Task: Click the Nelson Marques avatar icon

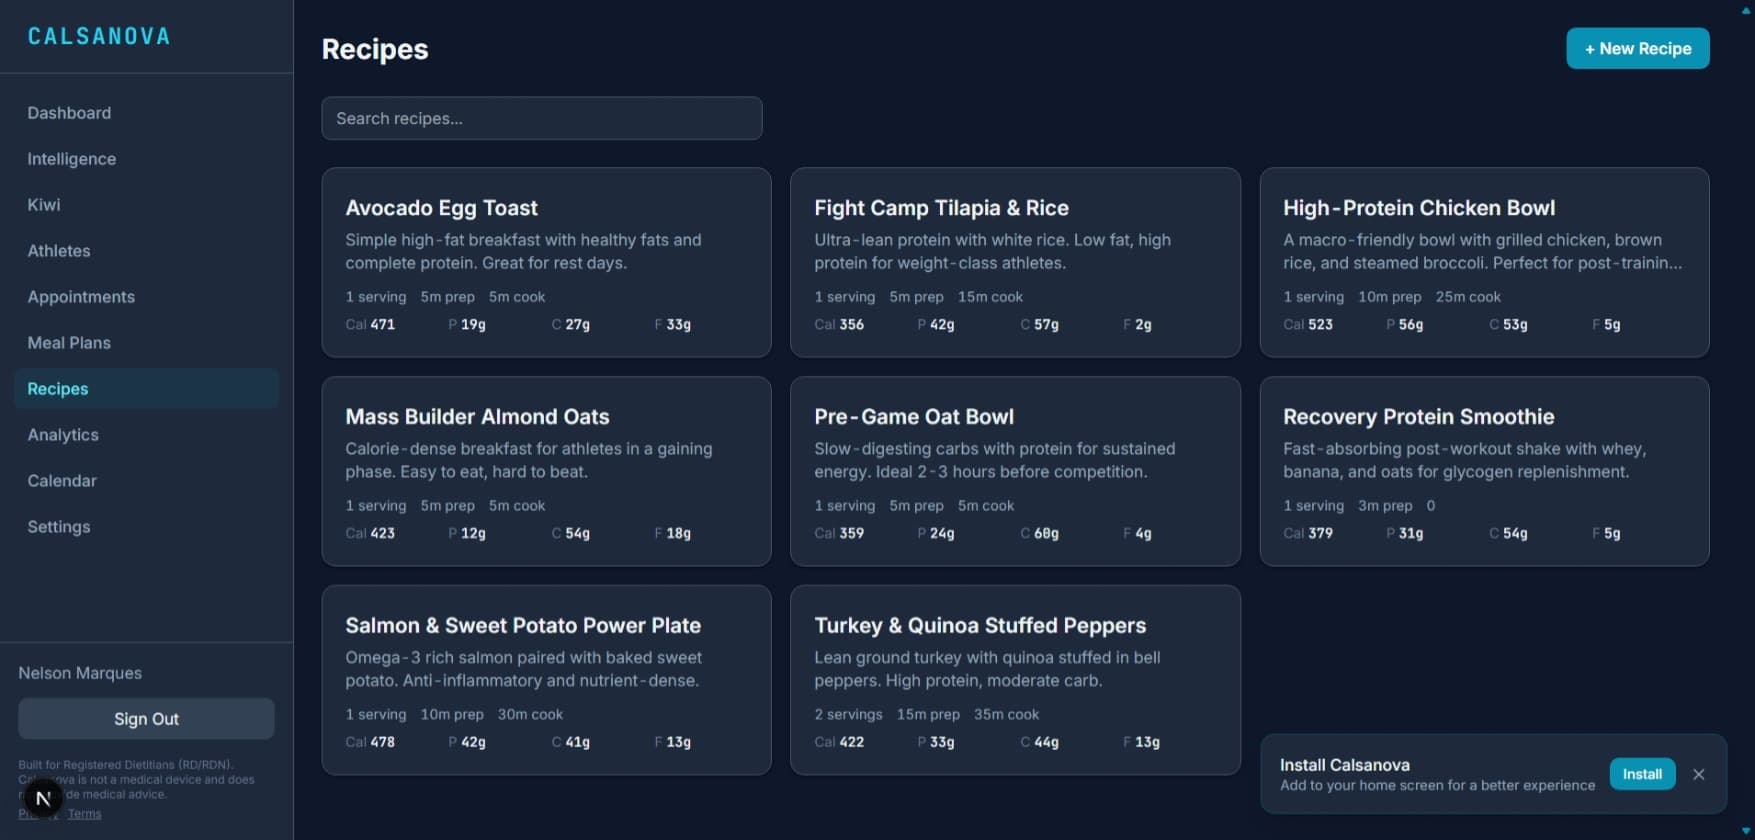Action: tap(42, 797)
